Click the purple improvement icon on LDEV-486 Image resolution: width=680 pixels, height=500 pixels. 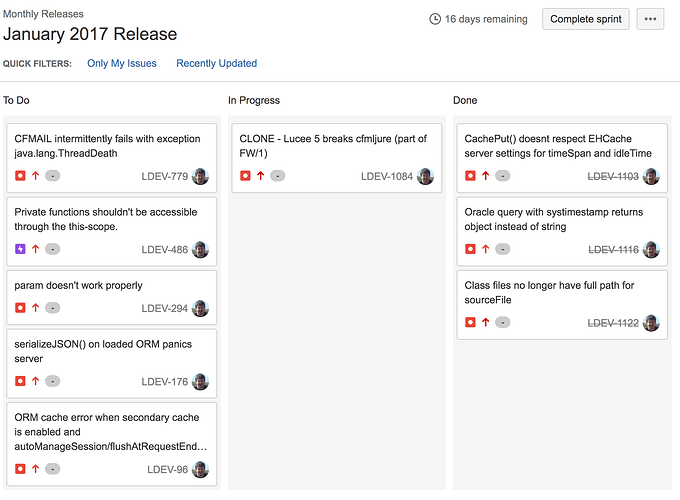(x=20, y=249)
